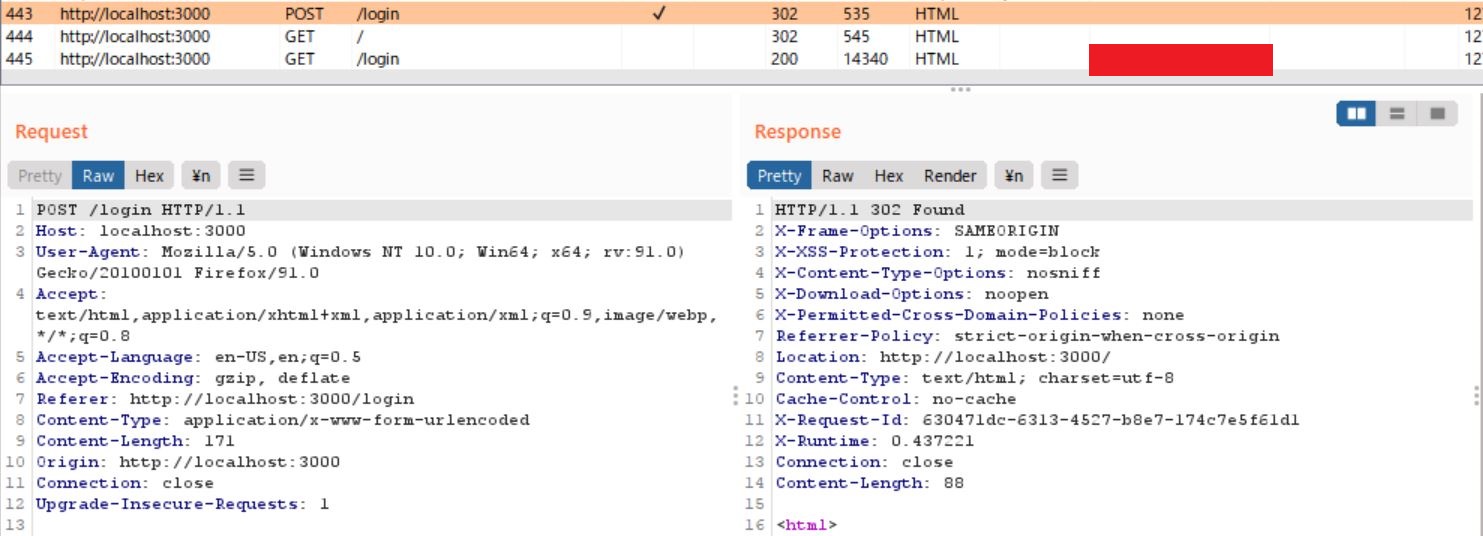Image resolution: width=1483 pixels, height=536 pixels.
Task: Select history row 443 POST /login
Action: pos(741,14)
